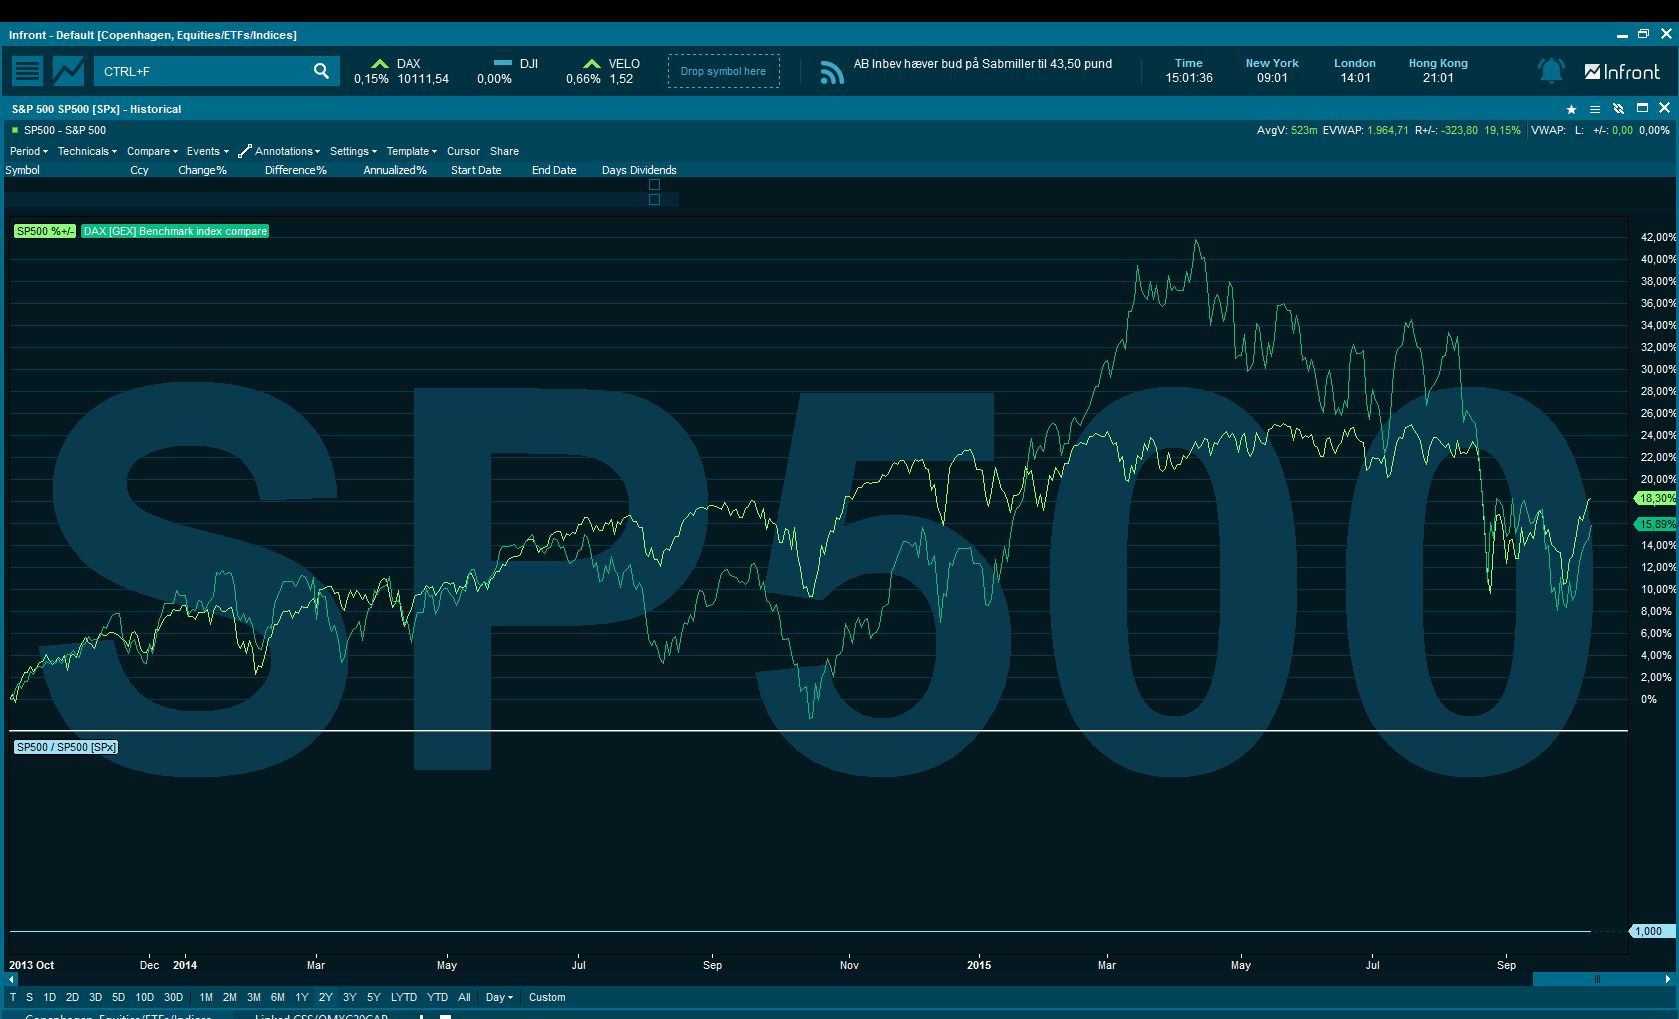Click the Annotations line-drawing icon
The width and height of the screenshot is (1679, 1019).
[x=245, y=151]
